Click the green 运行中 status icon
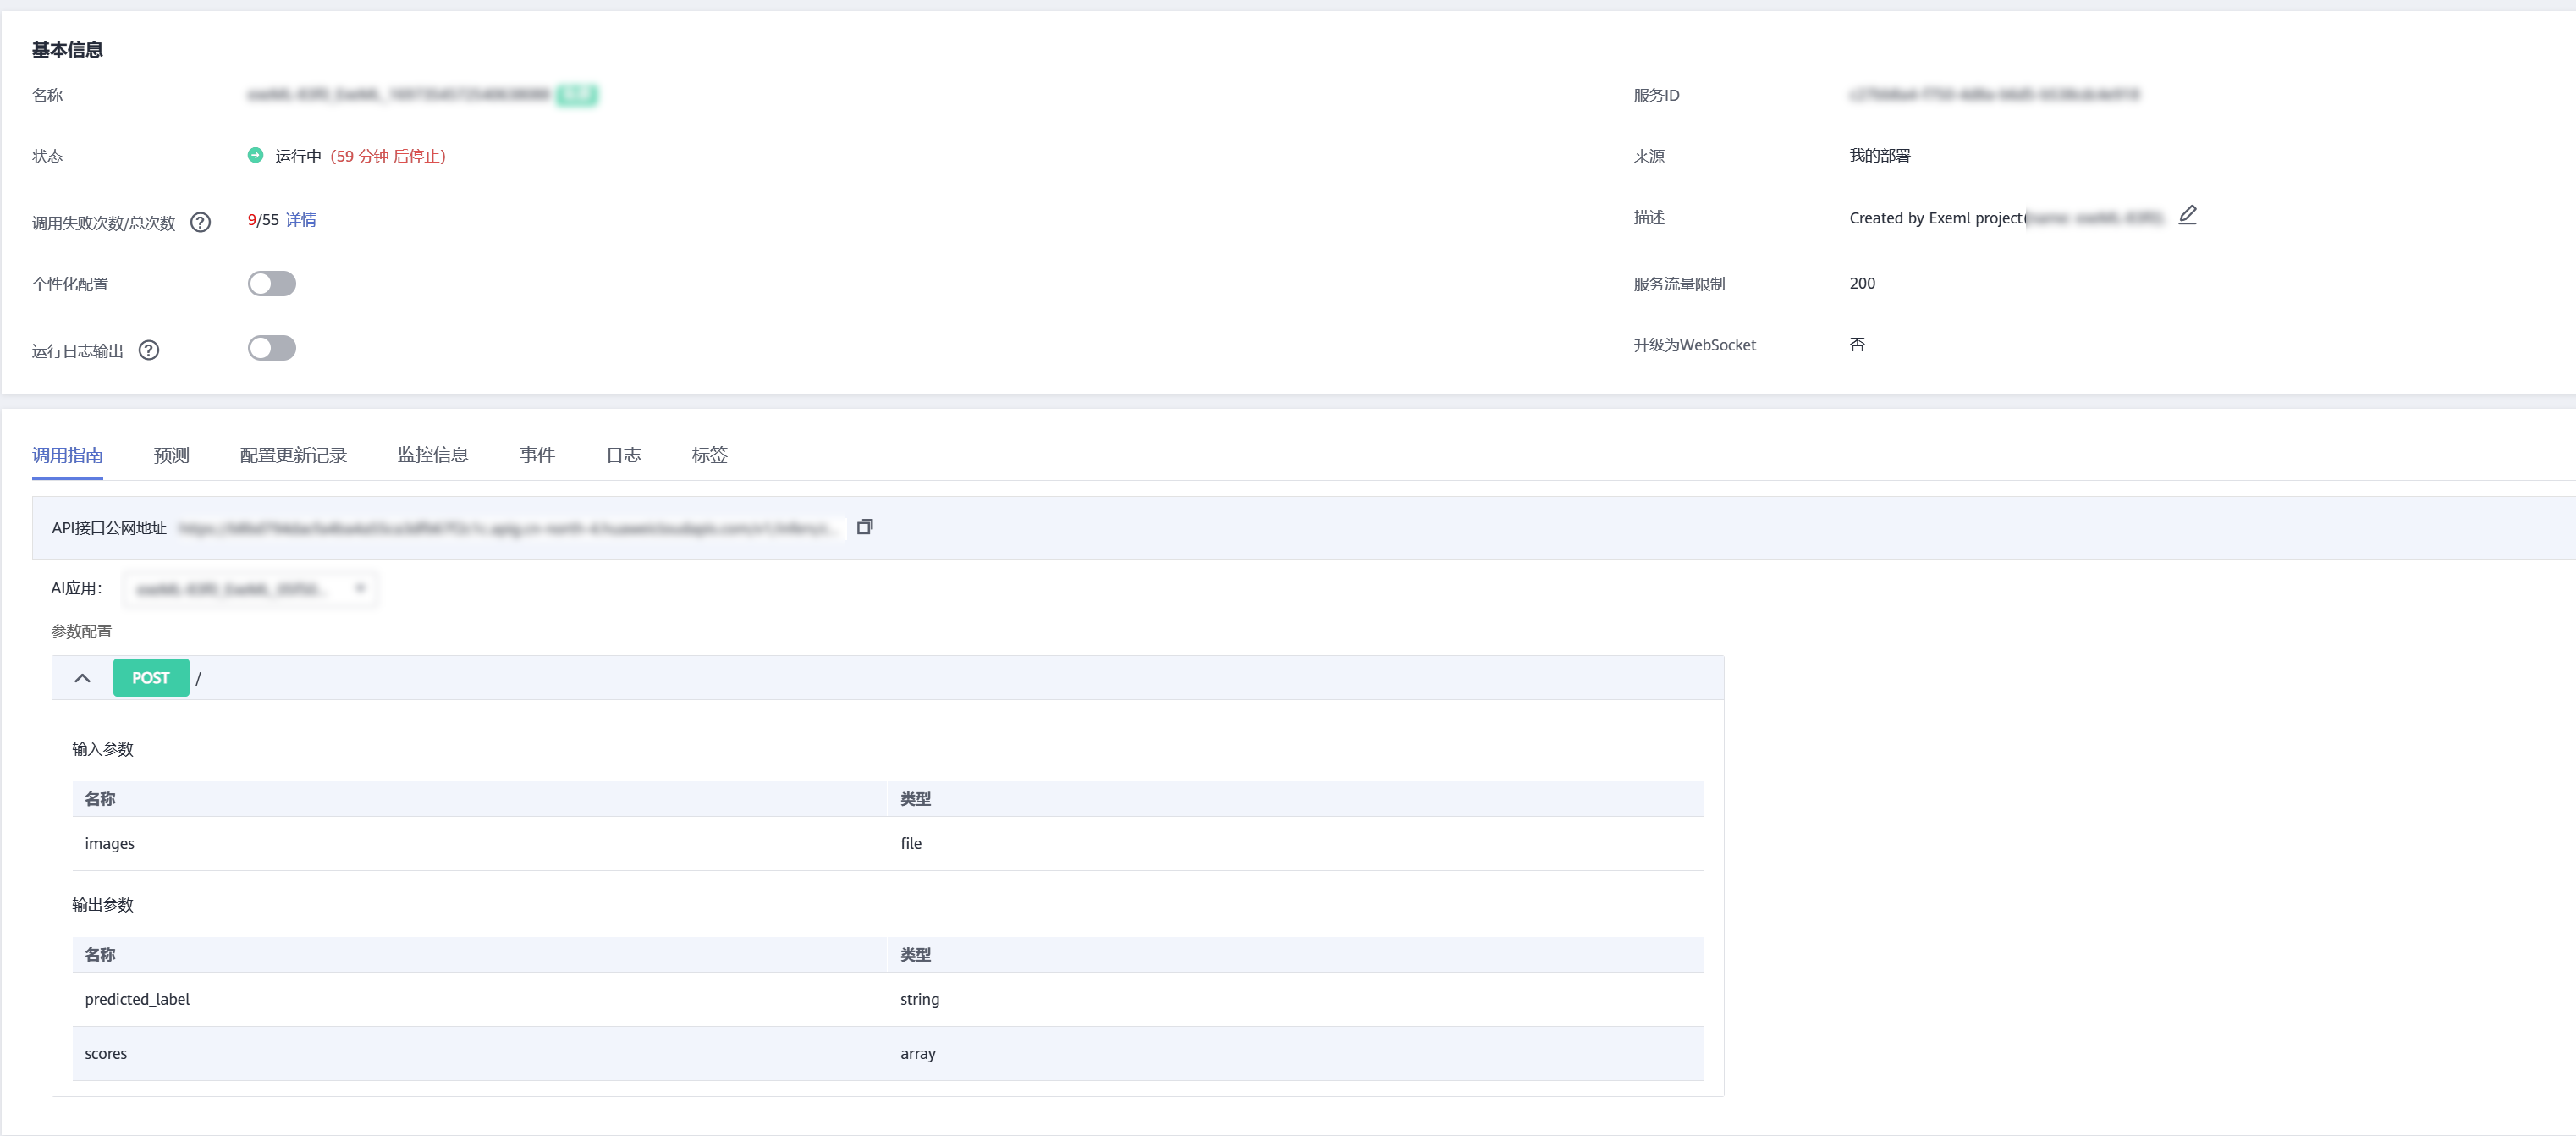 [255, 155]
